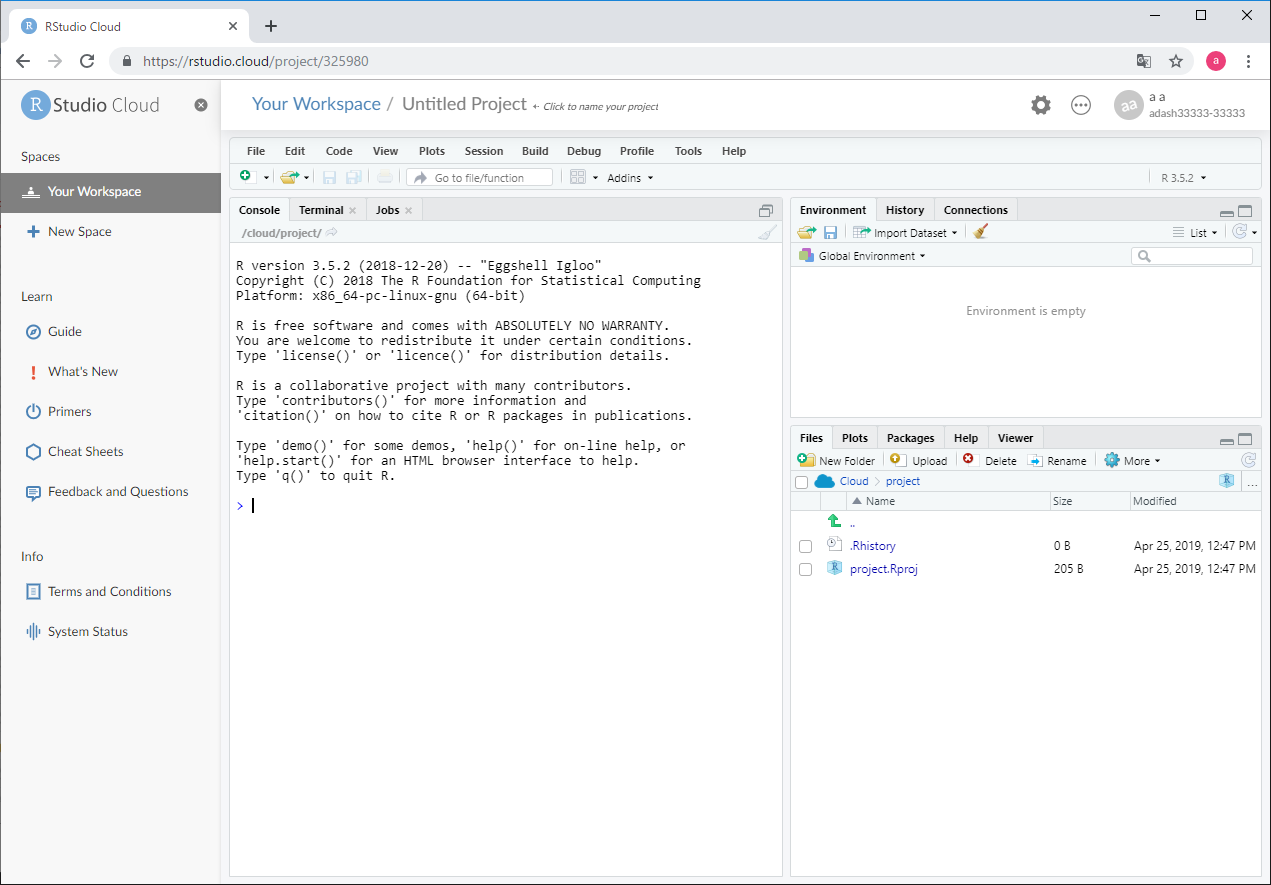Click the New Folder icon in Files
Image resolution: width=1271 pixels, height=885 pixels.
click(806, 460)
